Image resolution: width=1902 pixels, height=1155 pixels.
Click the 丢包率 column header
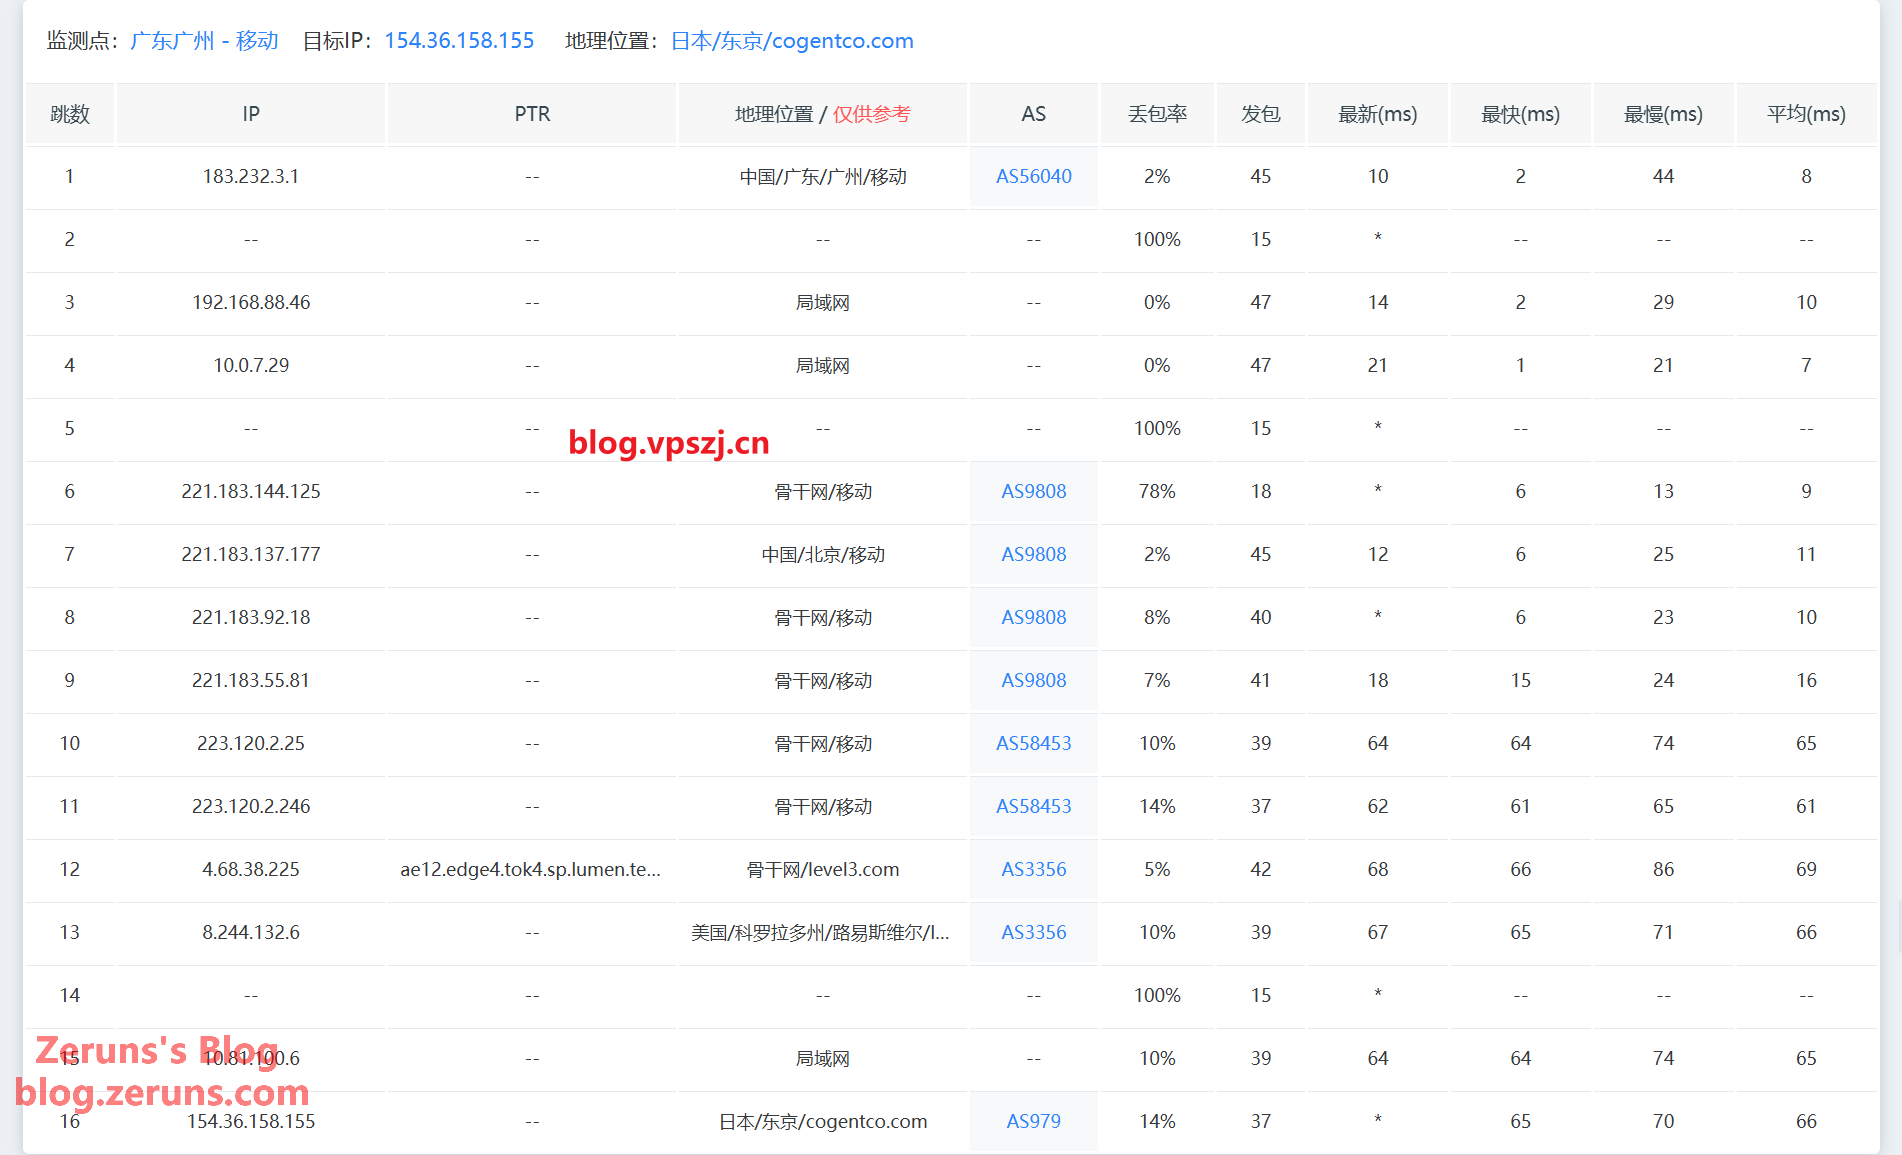pos(1157,114)
